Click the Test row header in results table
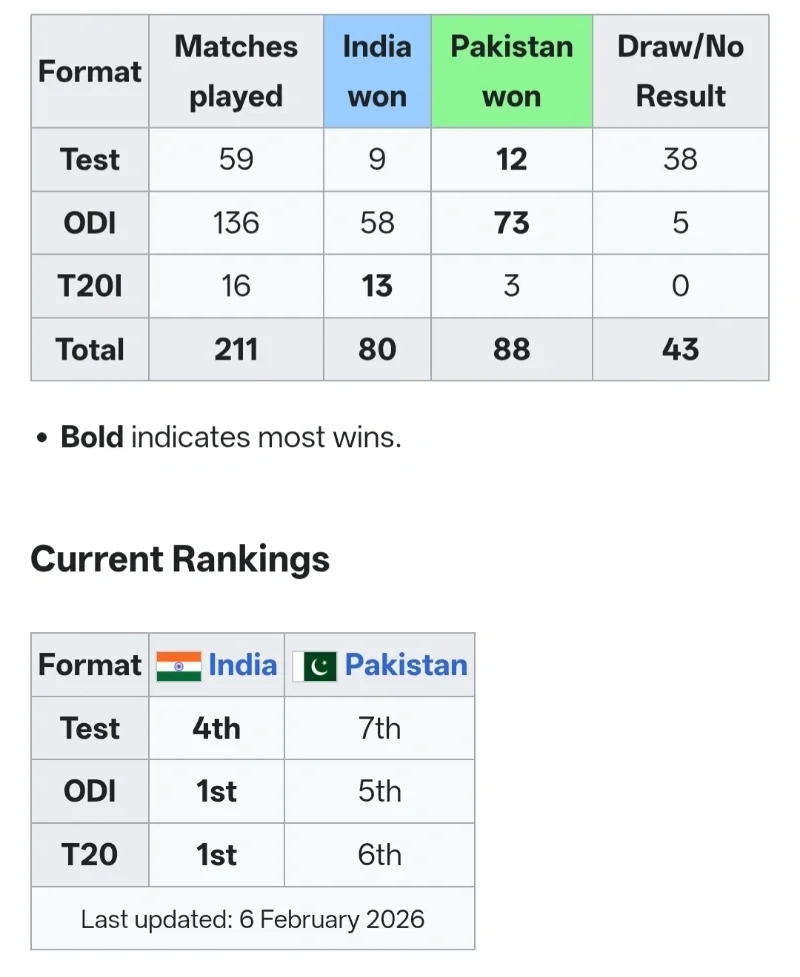Viewport: 800px width, 977px height. click(90, 160)
